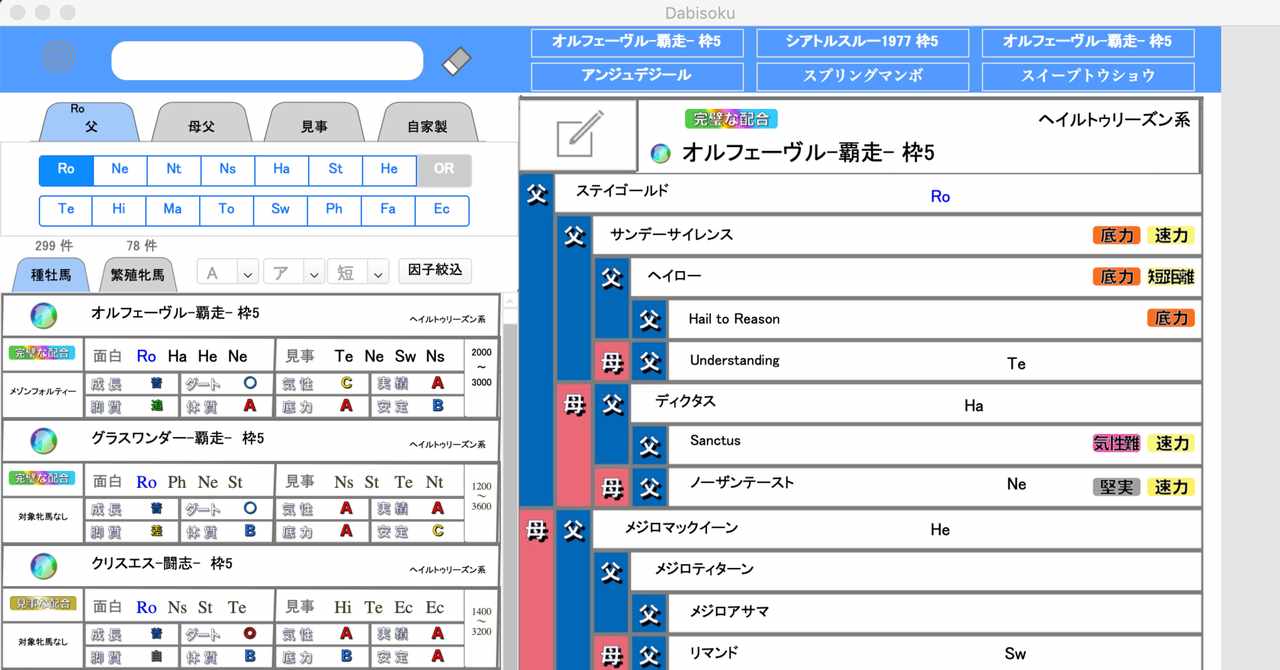Click 気性難 tag on Sanctus row
The width and height of the screenshot is (1280, 670).
pyautogui.click(x=1116, y=443)
